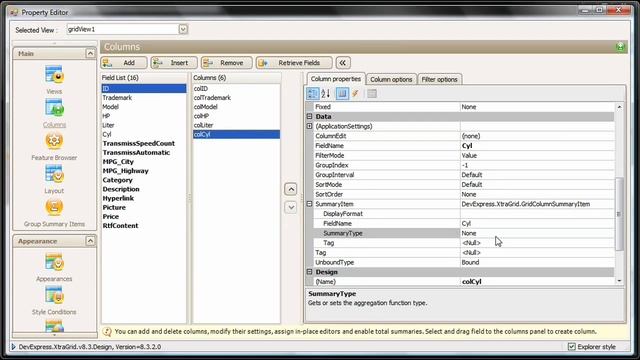The width and height of the screenshot is (640, 360).
Task: Open the Layout section icon
Action: pyautogui.click(x=54, y=174)
